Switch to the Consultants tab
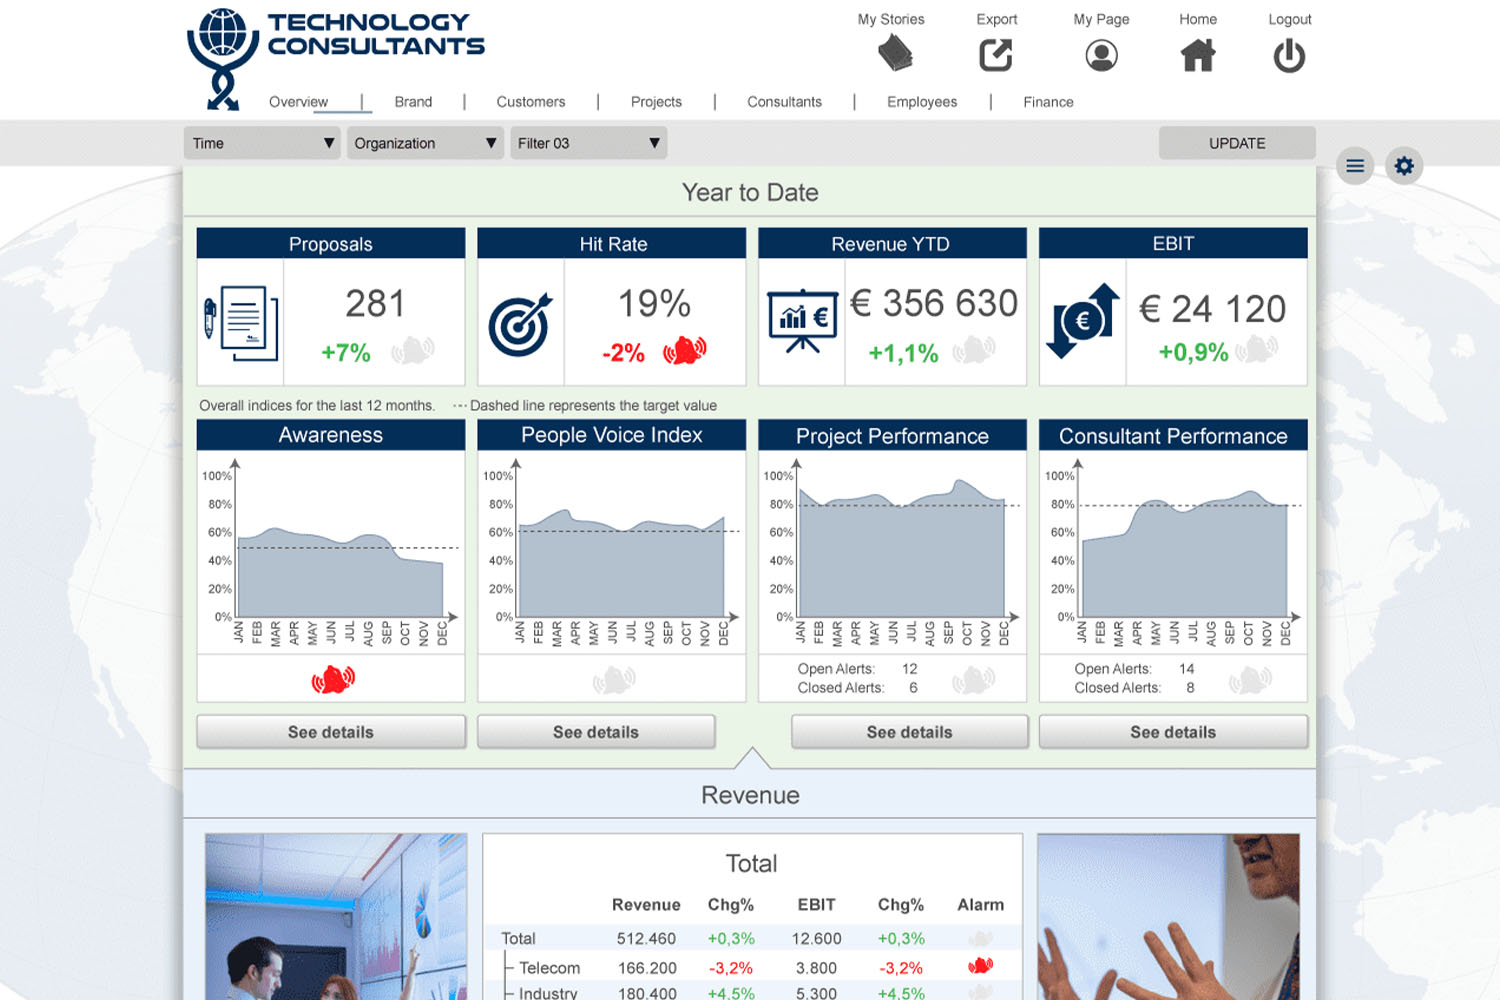The height and width of the screenshot is (1000, 1500). pyautogui.click(x=784, y=102)
